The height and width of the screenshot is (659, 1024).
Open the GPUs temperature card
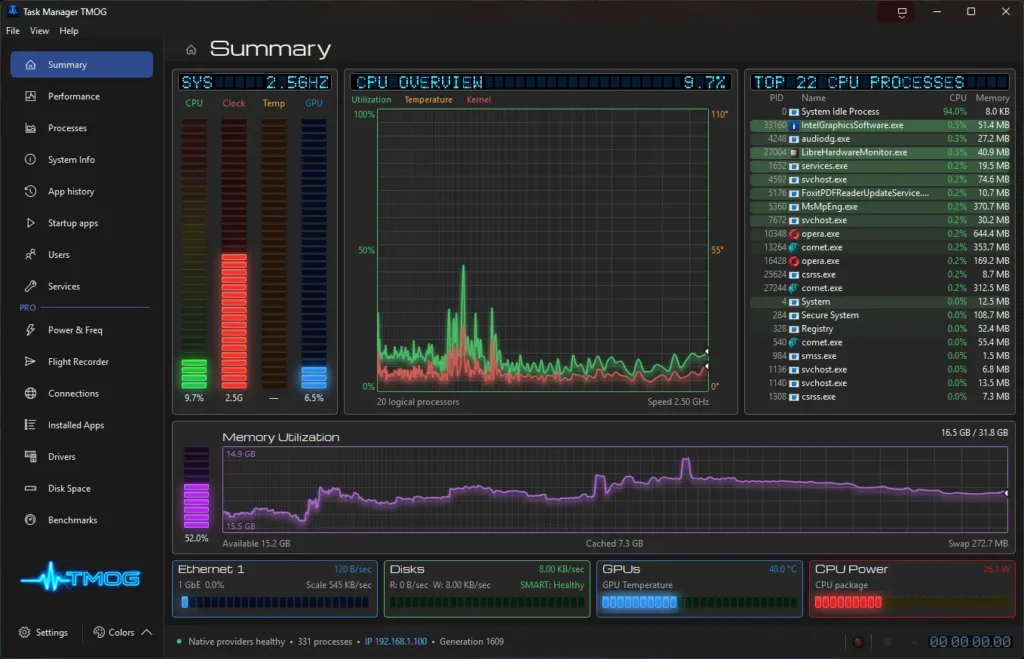(699, 588)
